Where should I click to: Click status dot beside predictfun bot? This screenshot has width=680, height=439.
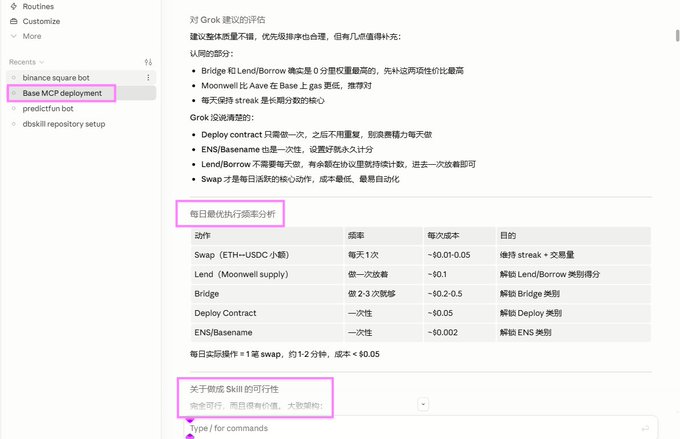[14, 108]
